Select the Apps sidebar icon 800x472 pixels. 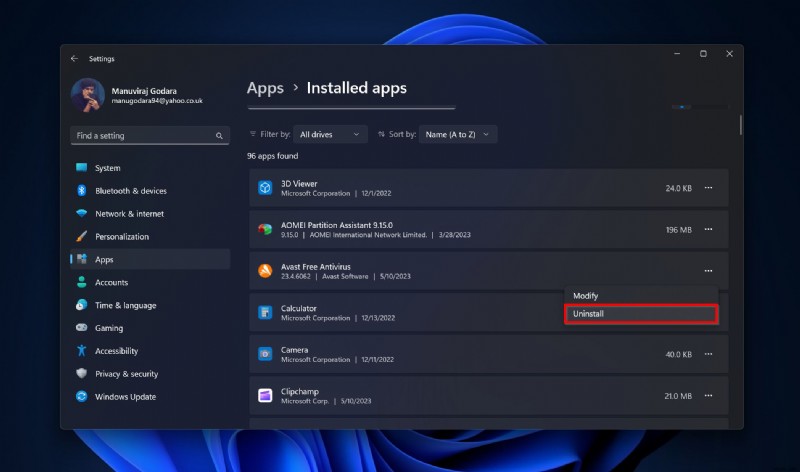pyautogui.click(x=82, y=259)
